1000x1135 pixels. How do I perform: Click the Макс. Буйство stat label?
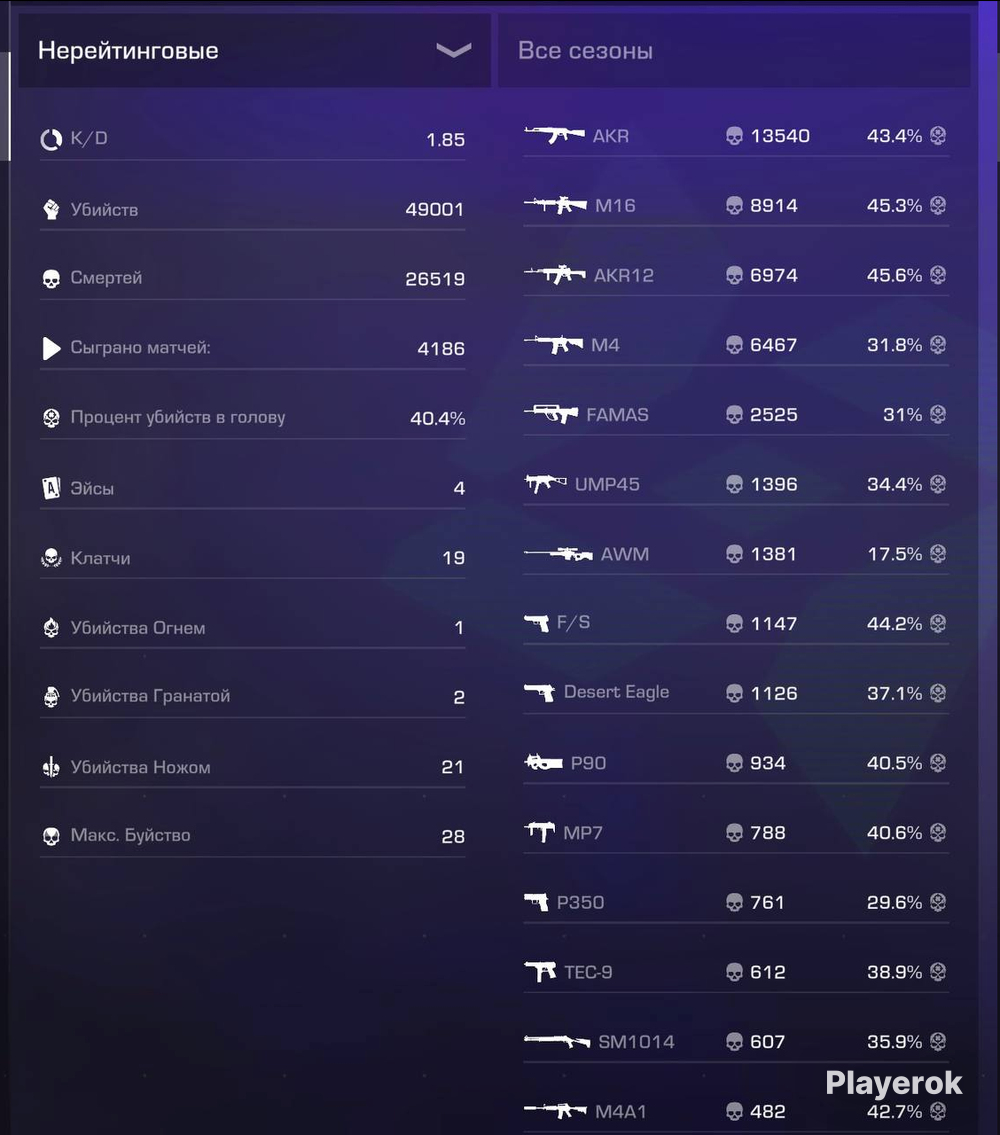[x=130, y=835]
